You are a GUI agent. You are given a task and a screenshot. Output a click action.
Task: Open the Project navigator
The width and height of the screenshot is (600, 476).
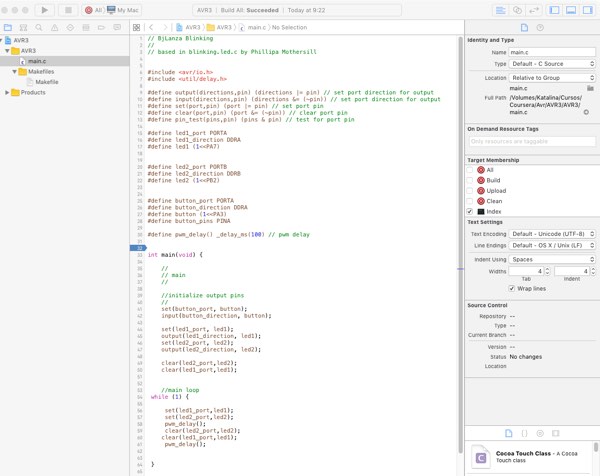pos(8,28)
